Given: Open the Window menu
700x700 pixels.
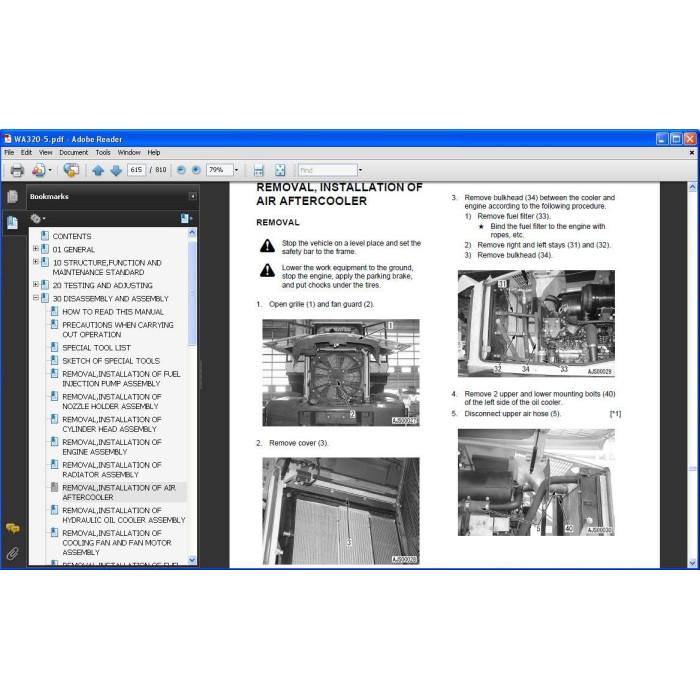Looking at the screenshot, I should point(129,152).
